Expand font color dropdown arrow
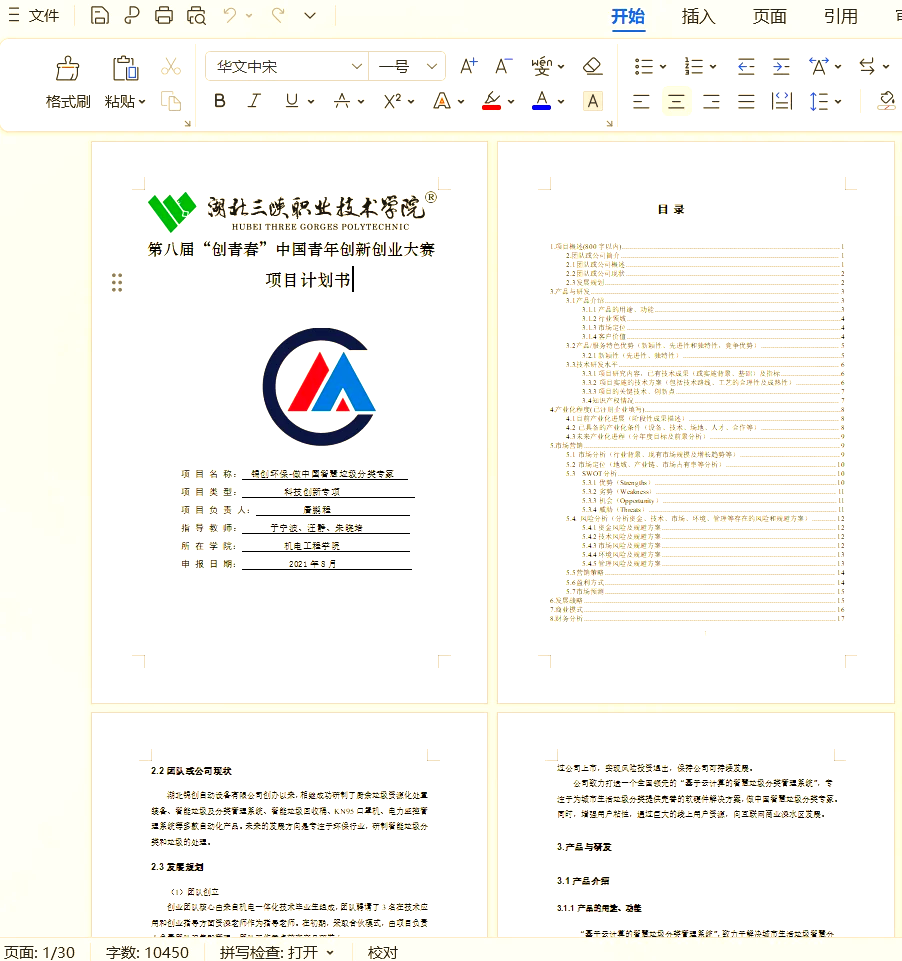This screenshot has width=902, height=961. [x=561, y=102]
